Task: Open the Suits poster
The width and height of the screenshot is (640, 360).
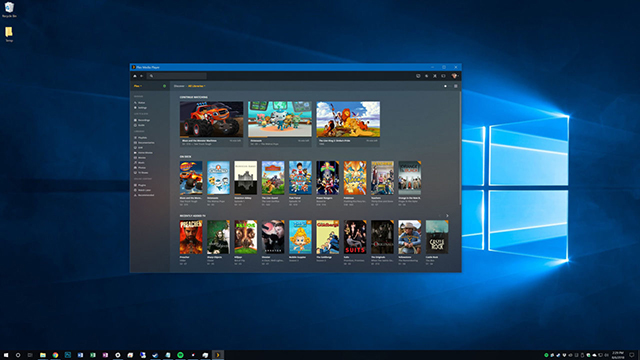Action: 355,237
